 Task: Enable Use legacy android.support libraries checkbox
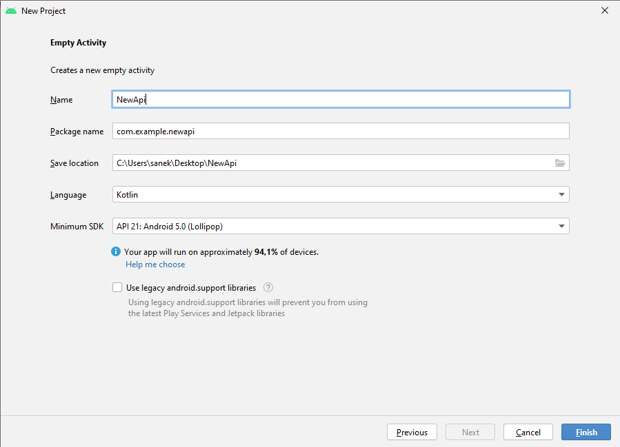118,288
